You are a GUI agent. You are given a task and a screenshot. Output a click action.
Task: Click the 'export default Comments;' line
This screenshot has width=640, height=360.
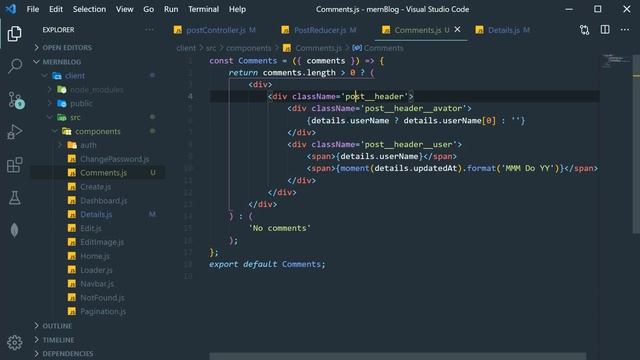tap(267, 264)
